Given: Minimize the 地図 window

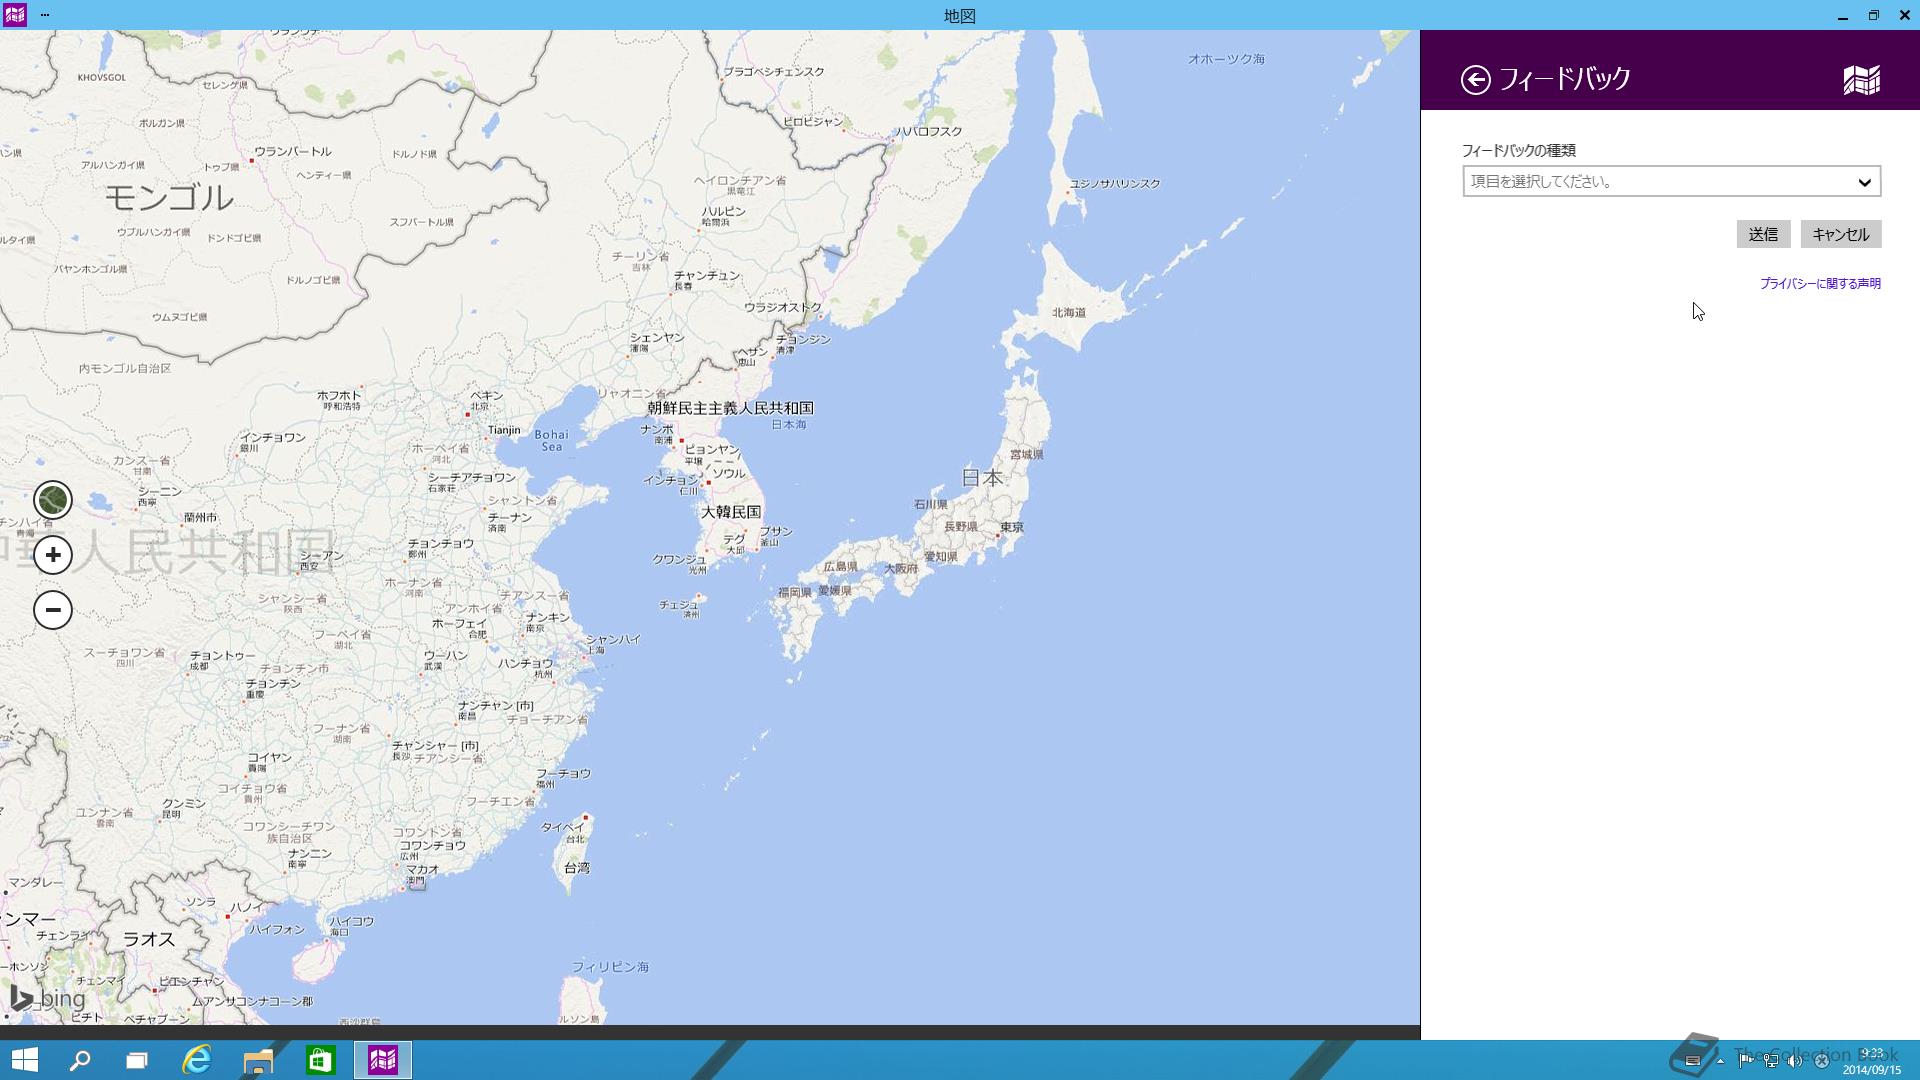Looking at the screenshot, I should (x=1842, y=15).
